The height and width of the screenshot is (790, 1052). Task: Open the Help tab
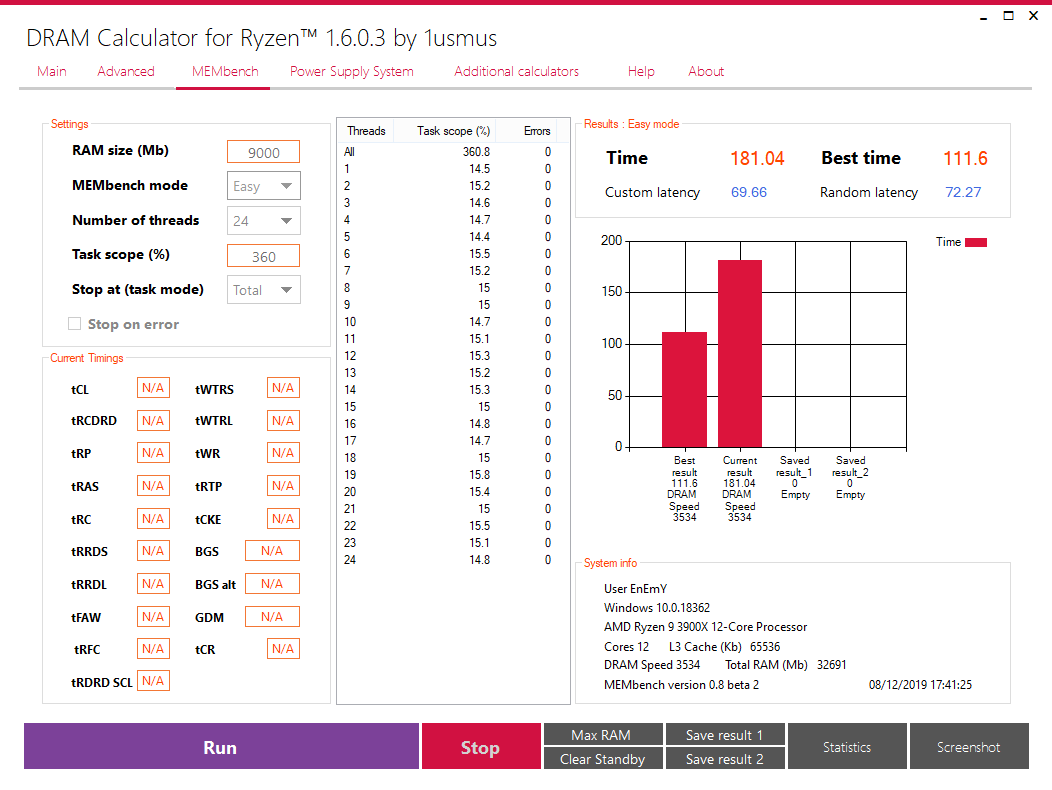pos(641,71)
